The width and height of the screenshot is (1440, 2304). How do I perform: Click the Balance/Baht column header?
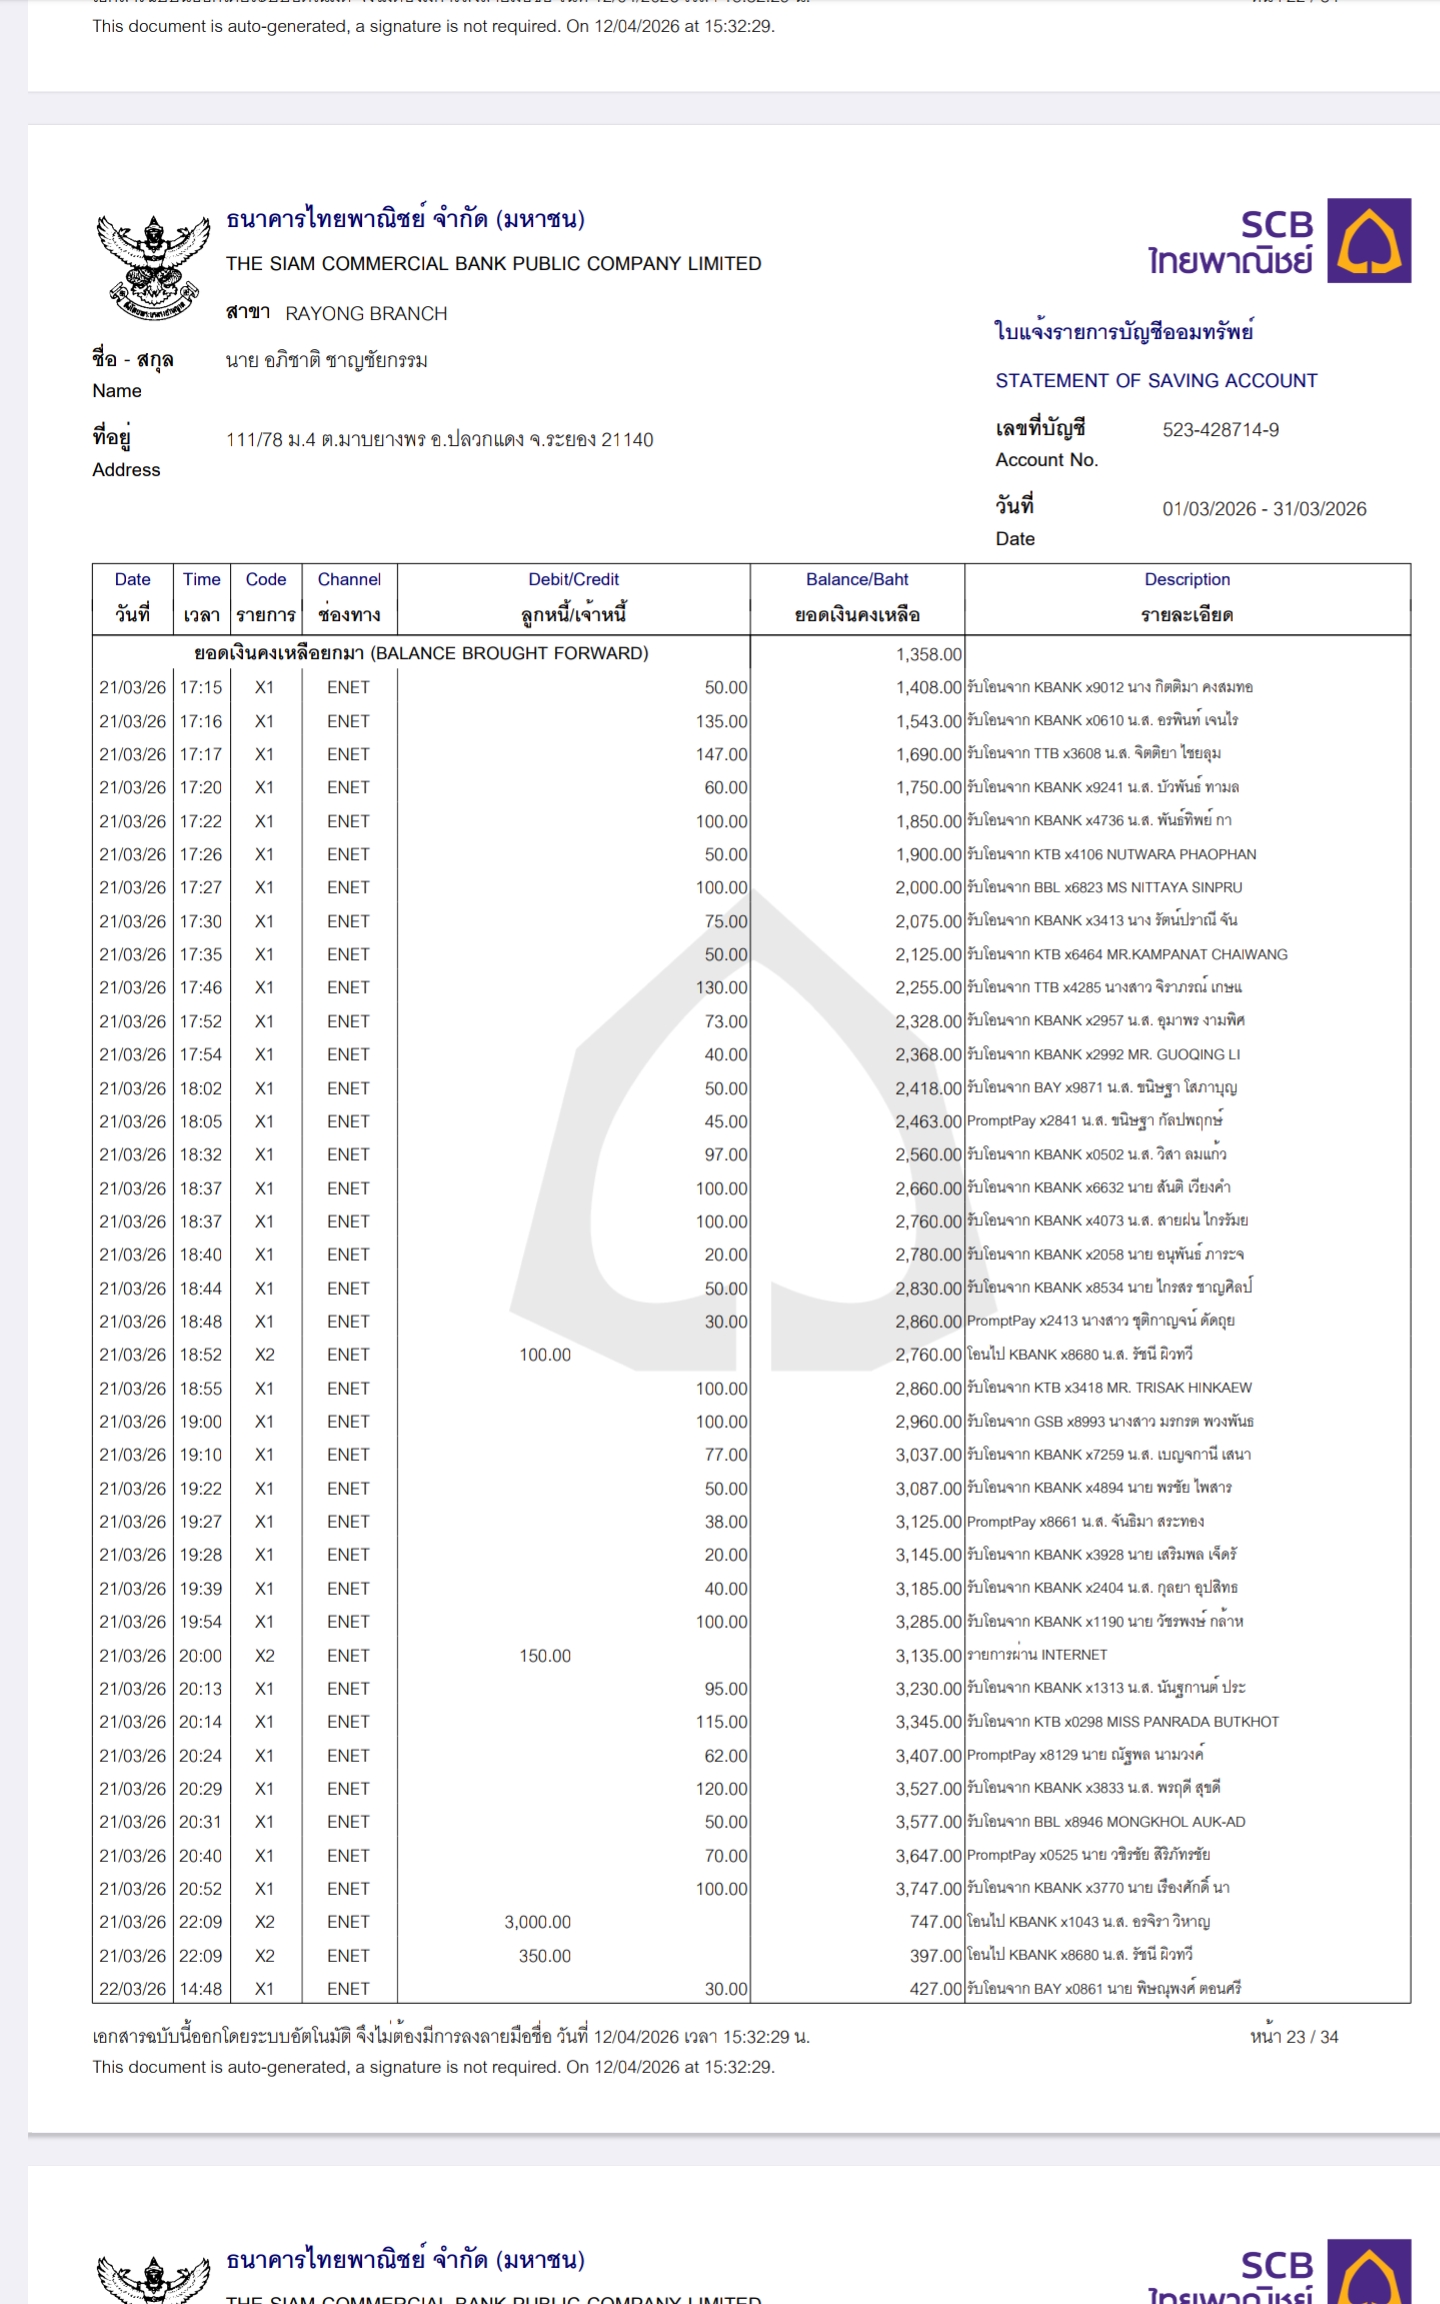857,597
